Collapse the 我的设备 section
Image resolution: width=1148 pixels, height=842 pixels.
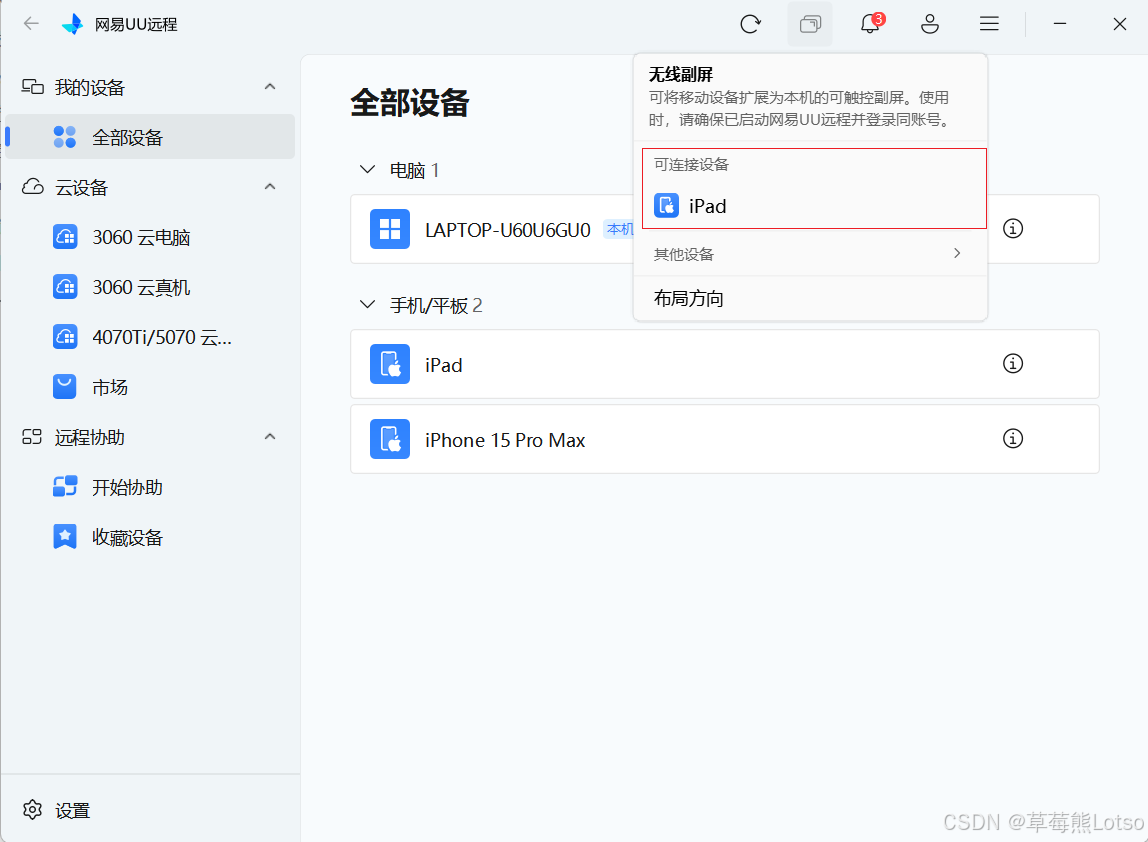[x=270, y=87]
